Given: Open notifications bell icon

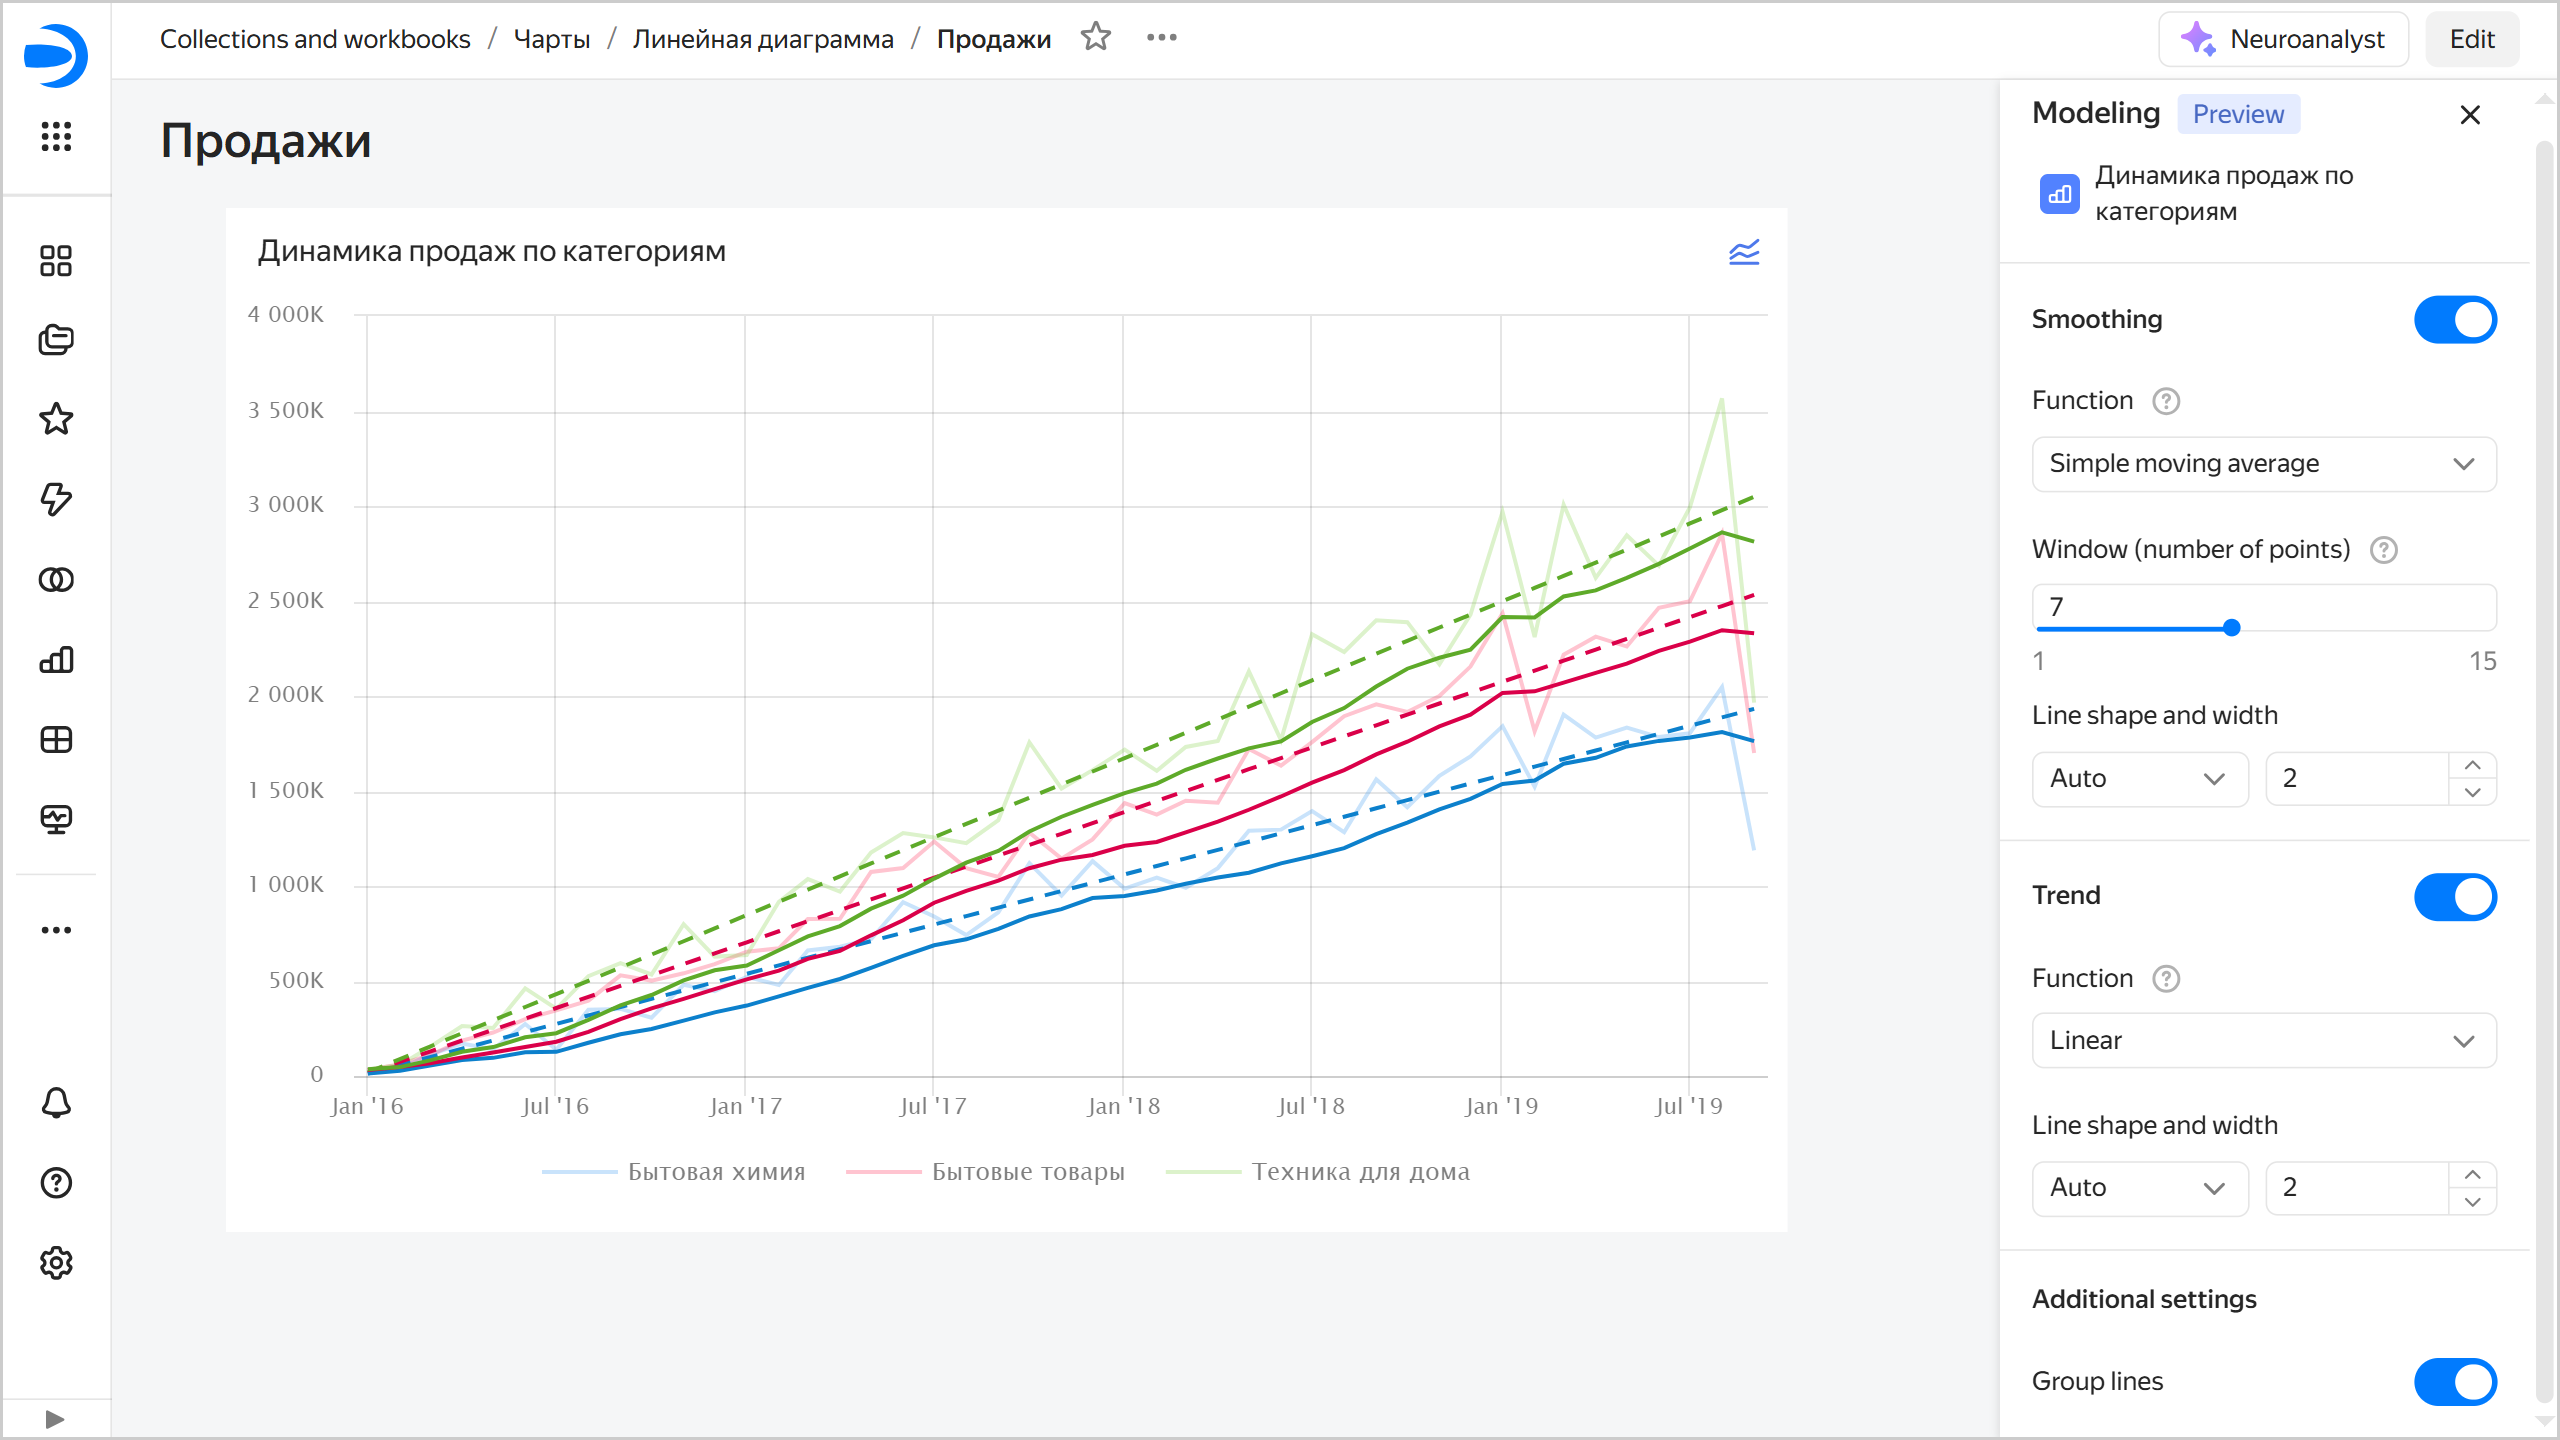Looking at the screenshot, I should pos(56,1103).
